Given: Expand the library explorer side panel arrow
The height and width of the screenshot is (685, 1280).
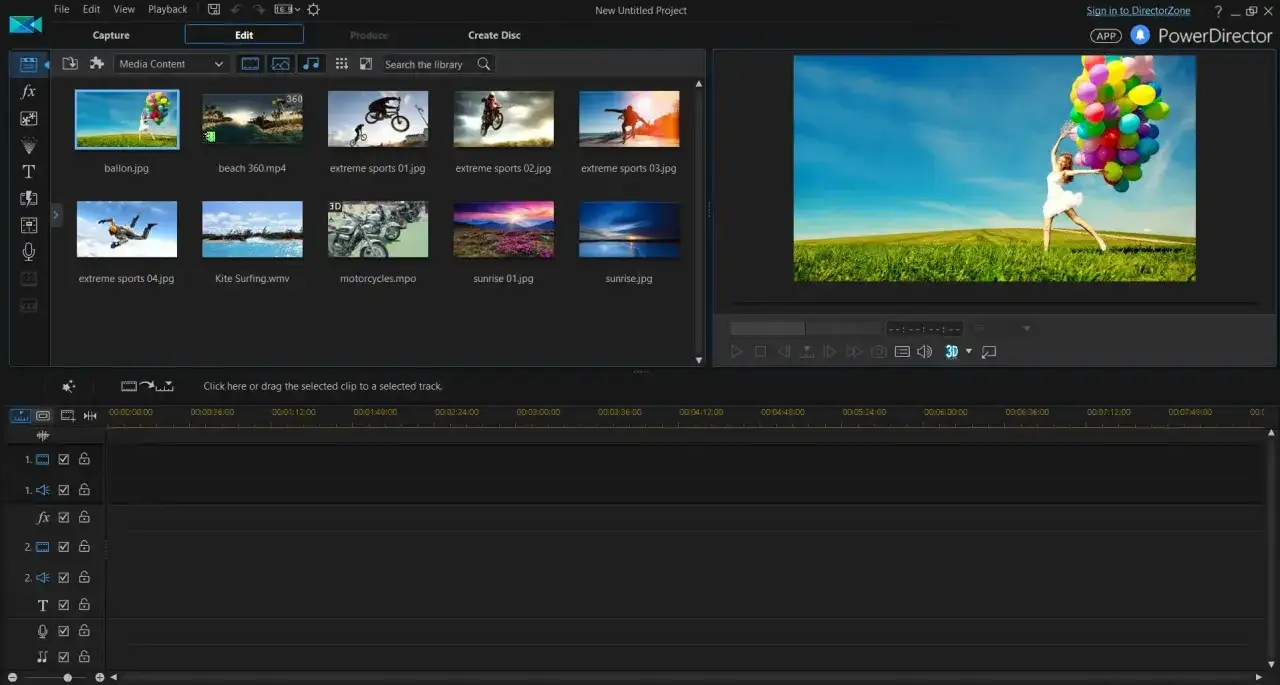Looking at the screenshot, I should pos(56,214).
